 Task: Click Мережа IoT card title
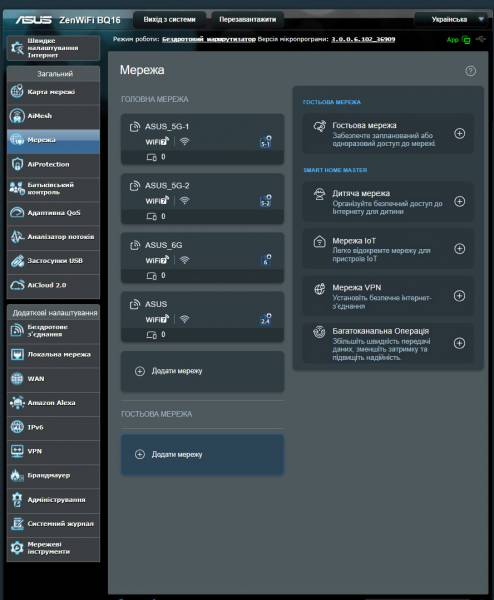(x=354, y=241)
